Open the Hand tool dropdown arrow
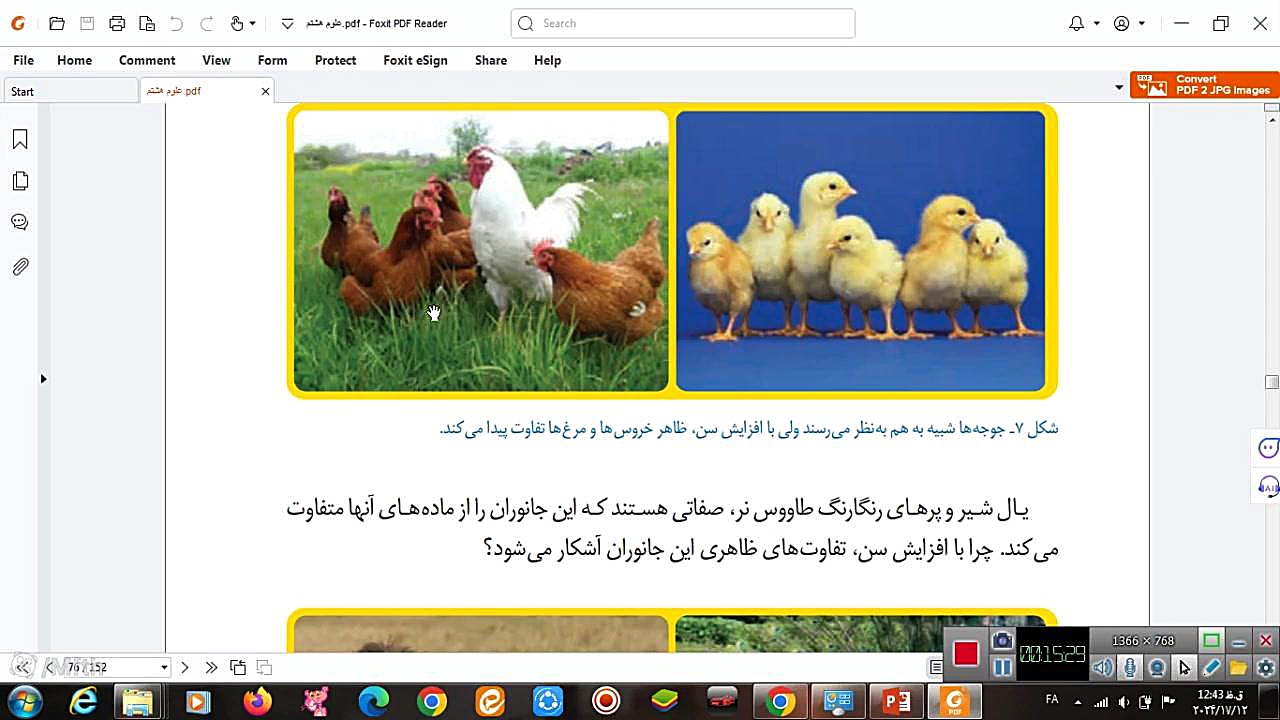This screenshot has height=720, width=1280. tap(252, 23)
